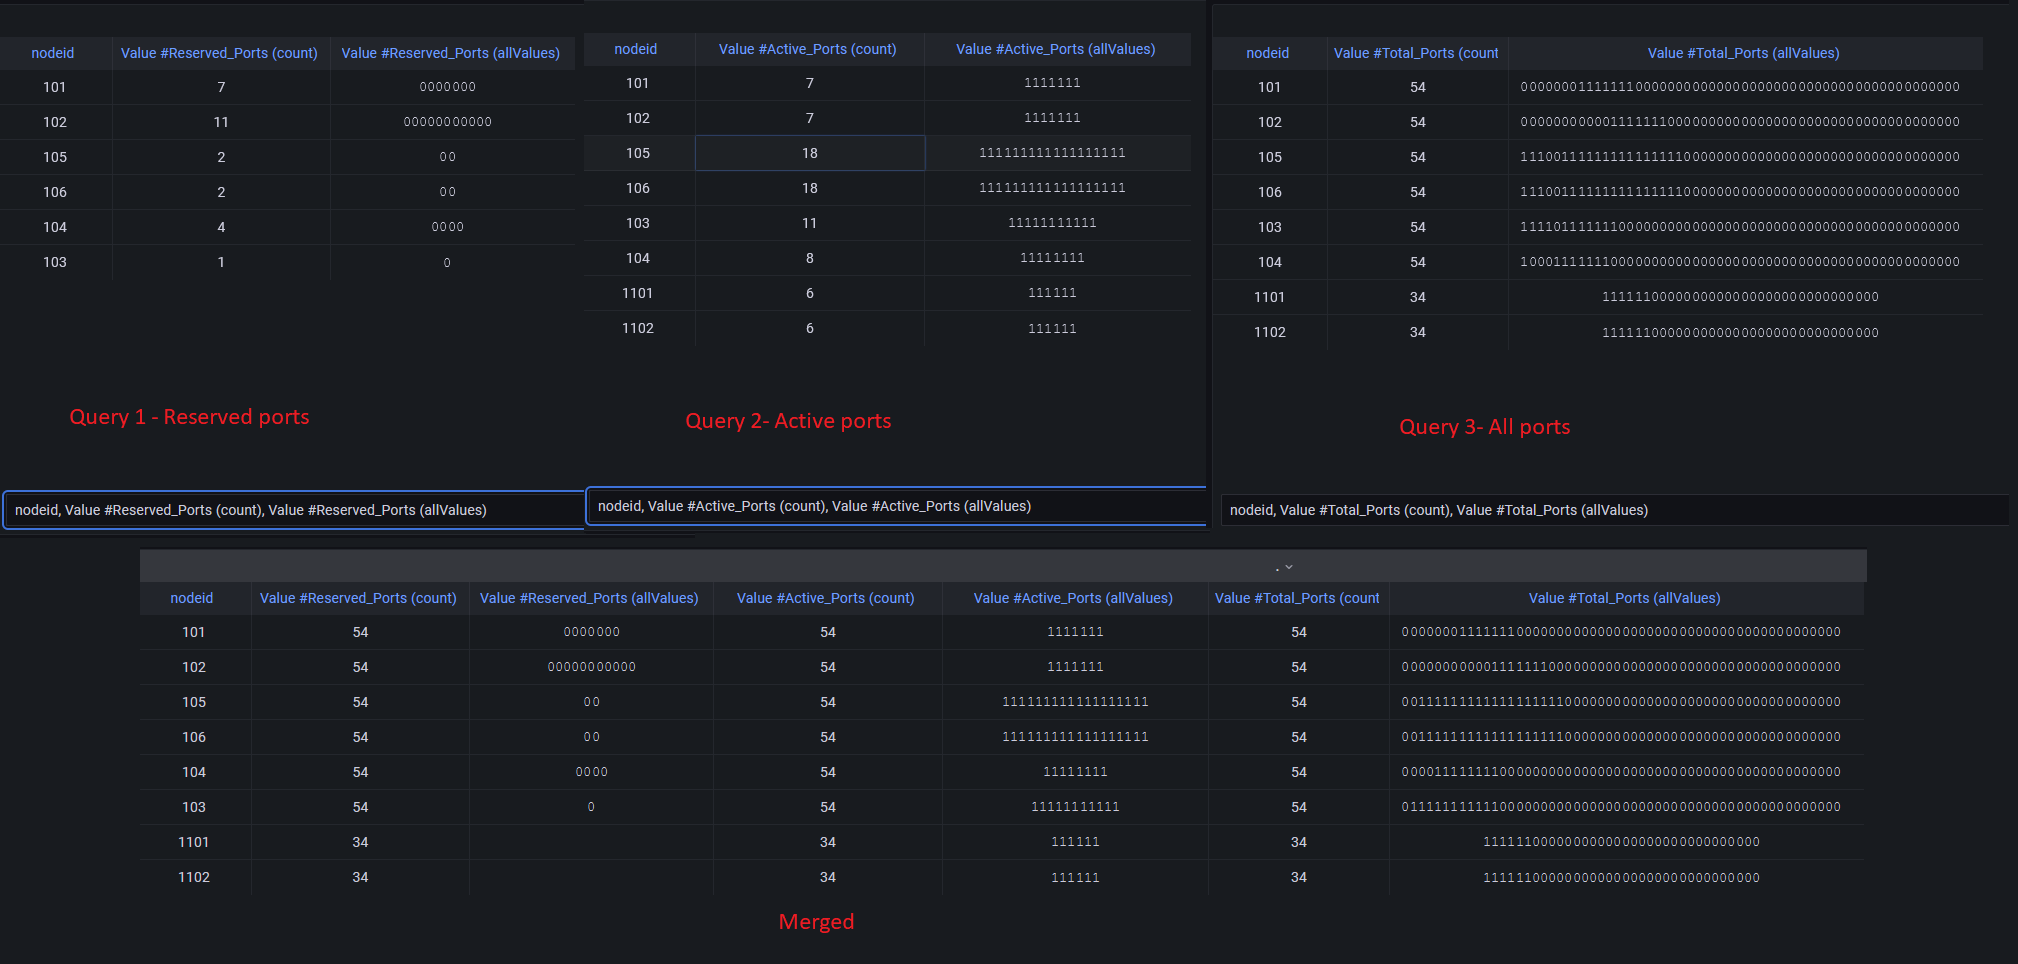Select nodeid 101 in Query 1 reserved table
Screen dimensions: 2018x964
(x=55, y=87)
